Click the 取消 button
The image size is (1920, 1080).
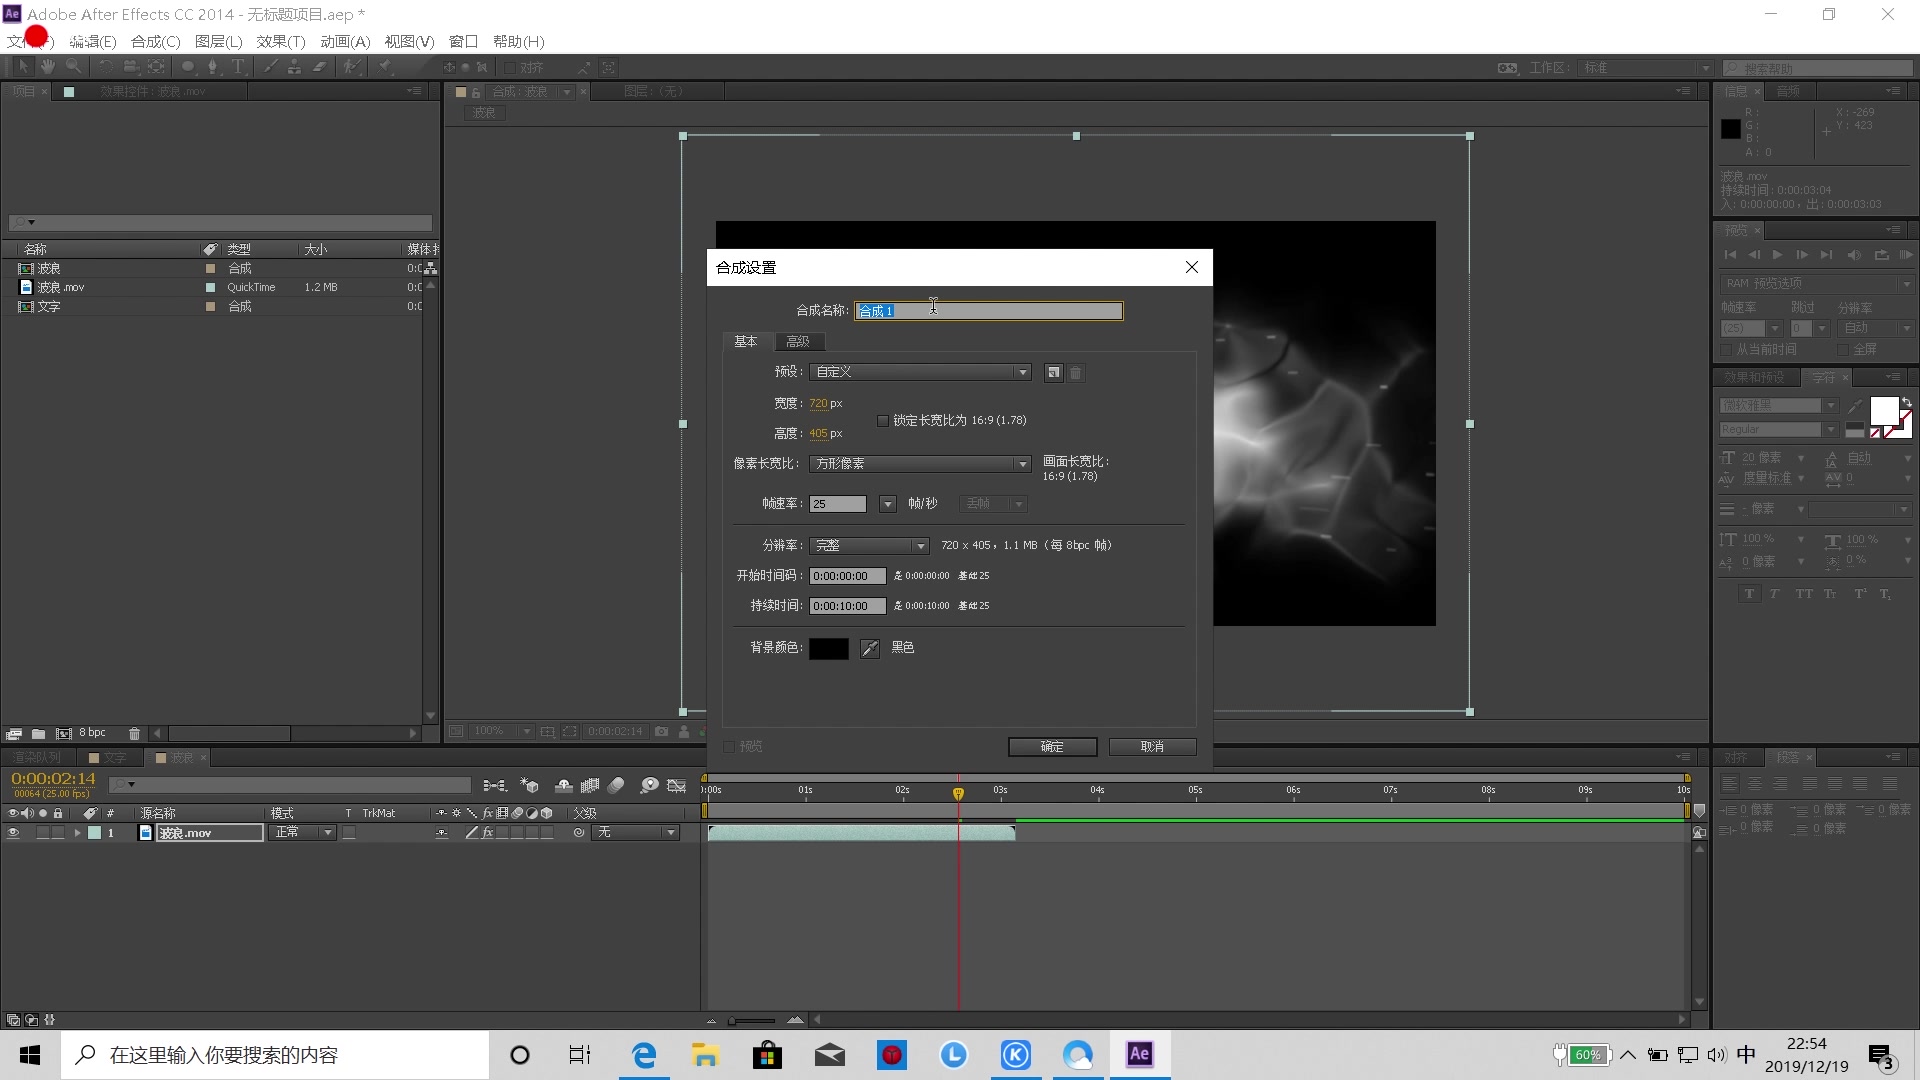click(1152, 747)
